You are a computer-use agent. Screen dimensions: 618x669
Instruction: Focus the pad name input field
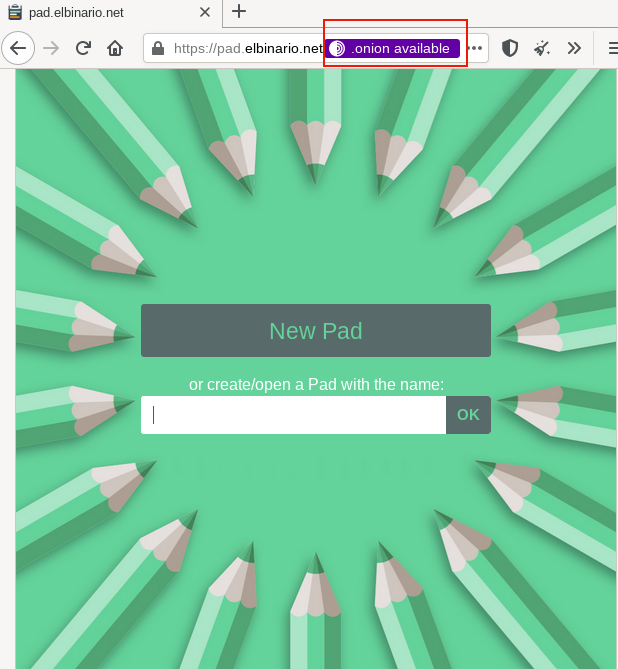click(294, 415)
